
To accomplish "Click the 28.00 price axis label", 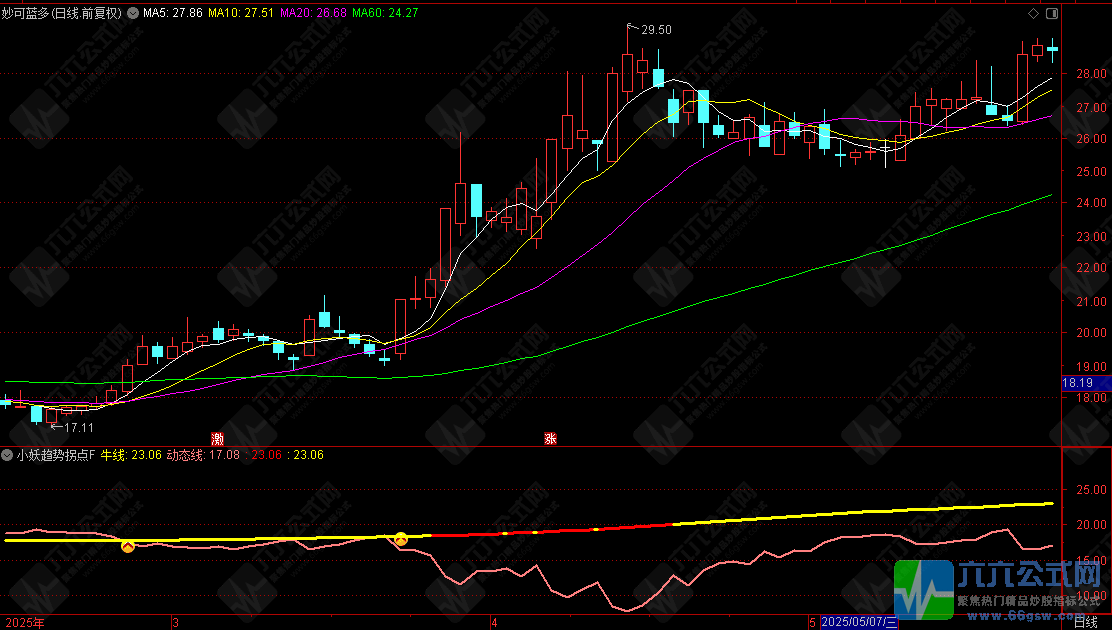I will click(x=1091, y=74).
